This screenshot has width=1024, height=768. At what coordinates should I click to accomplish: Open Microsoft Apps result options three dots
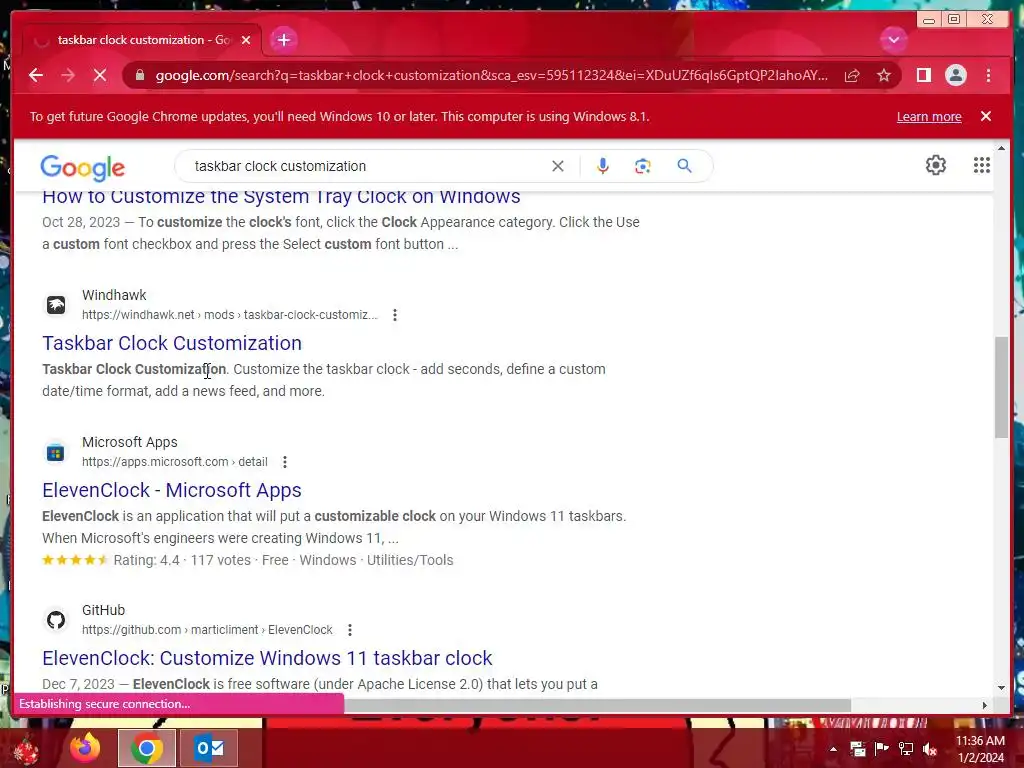(285, 462)
